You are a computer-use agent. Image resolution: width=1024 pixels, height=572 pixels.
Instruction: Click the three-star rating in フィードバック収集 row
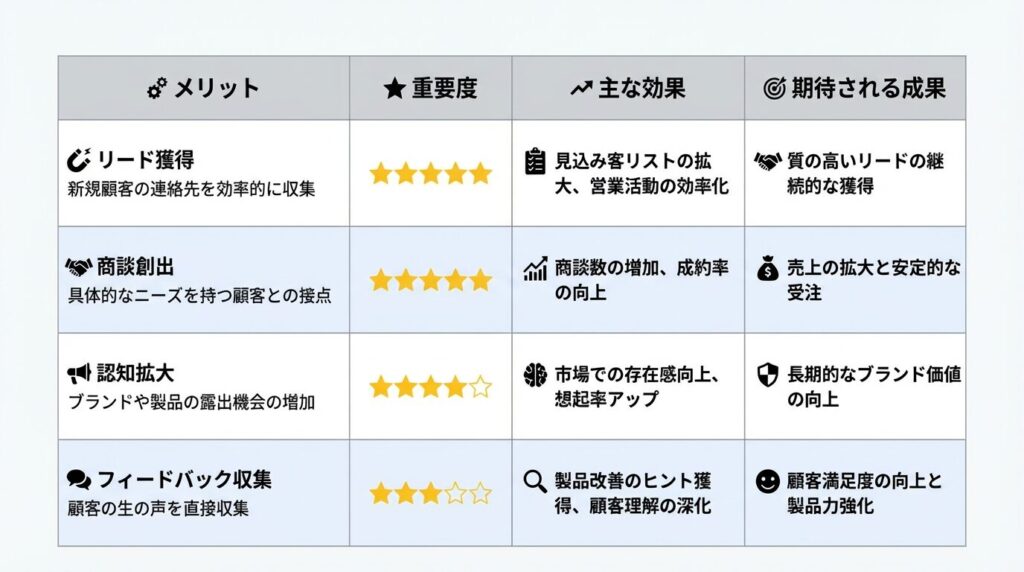click(x=430, y=493)
